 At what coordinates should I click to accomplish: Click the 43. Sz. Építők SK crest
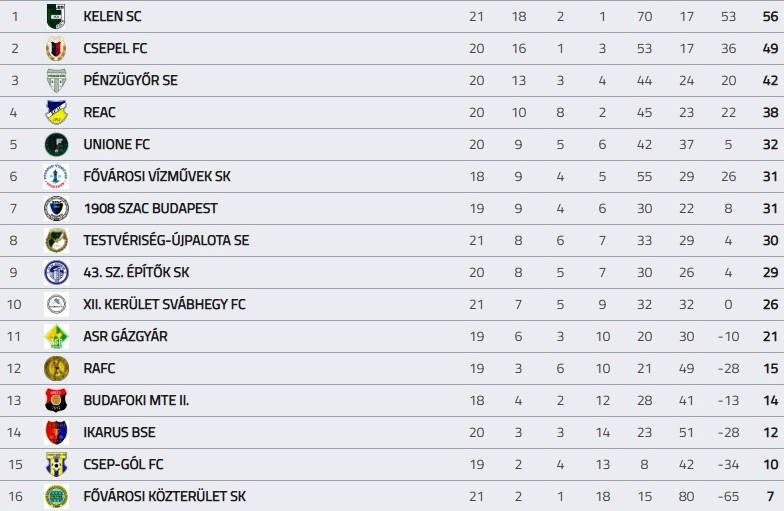tap(56, 272)
